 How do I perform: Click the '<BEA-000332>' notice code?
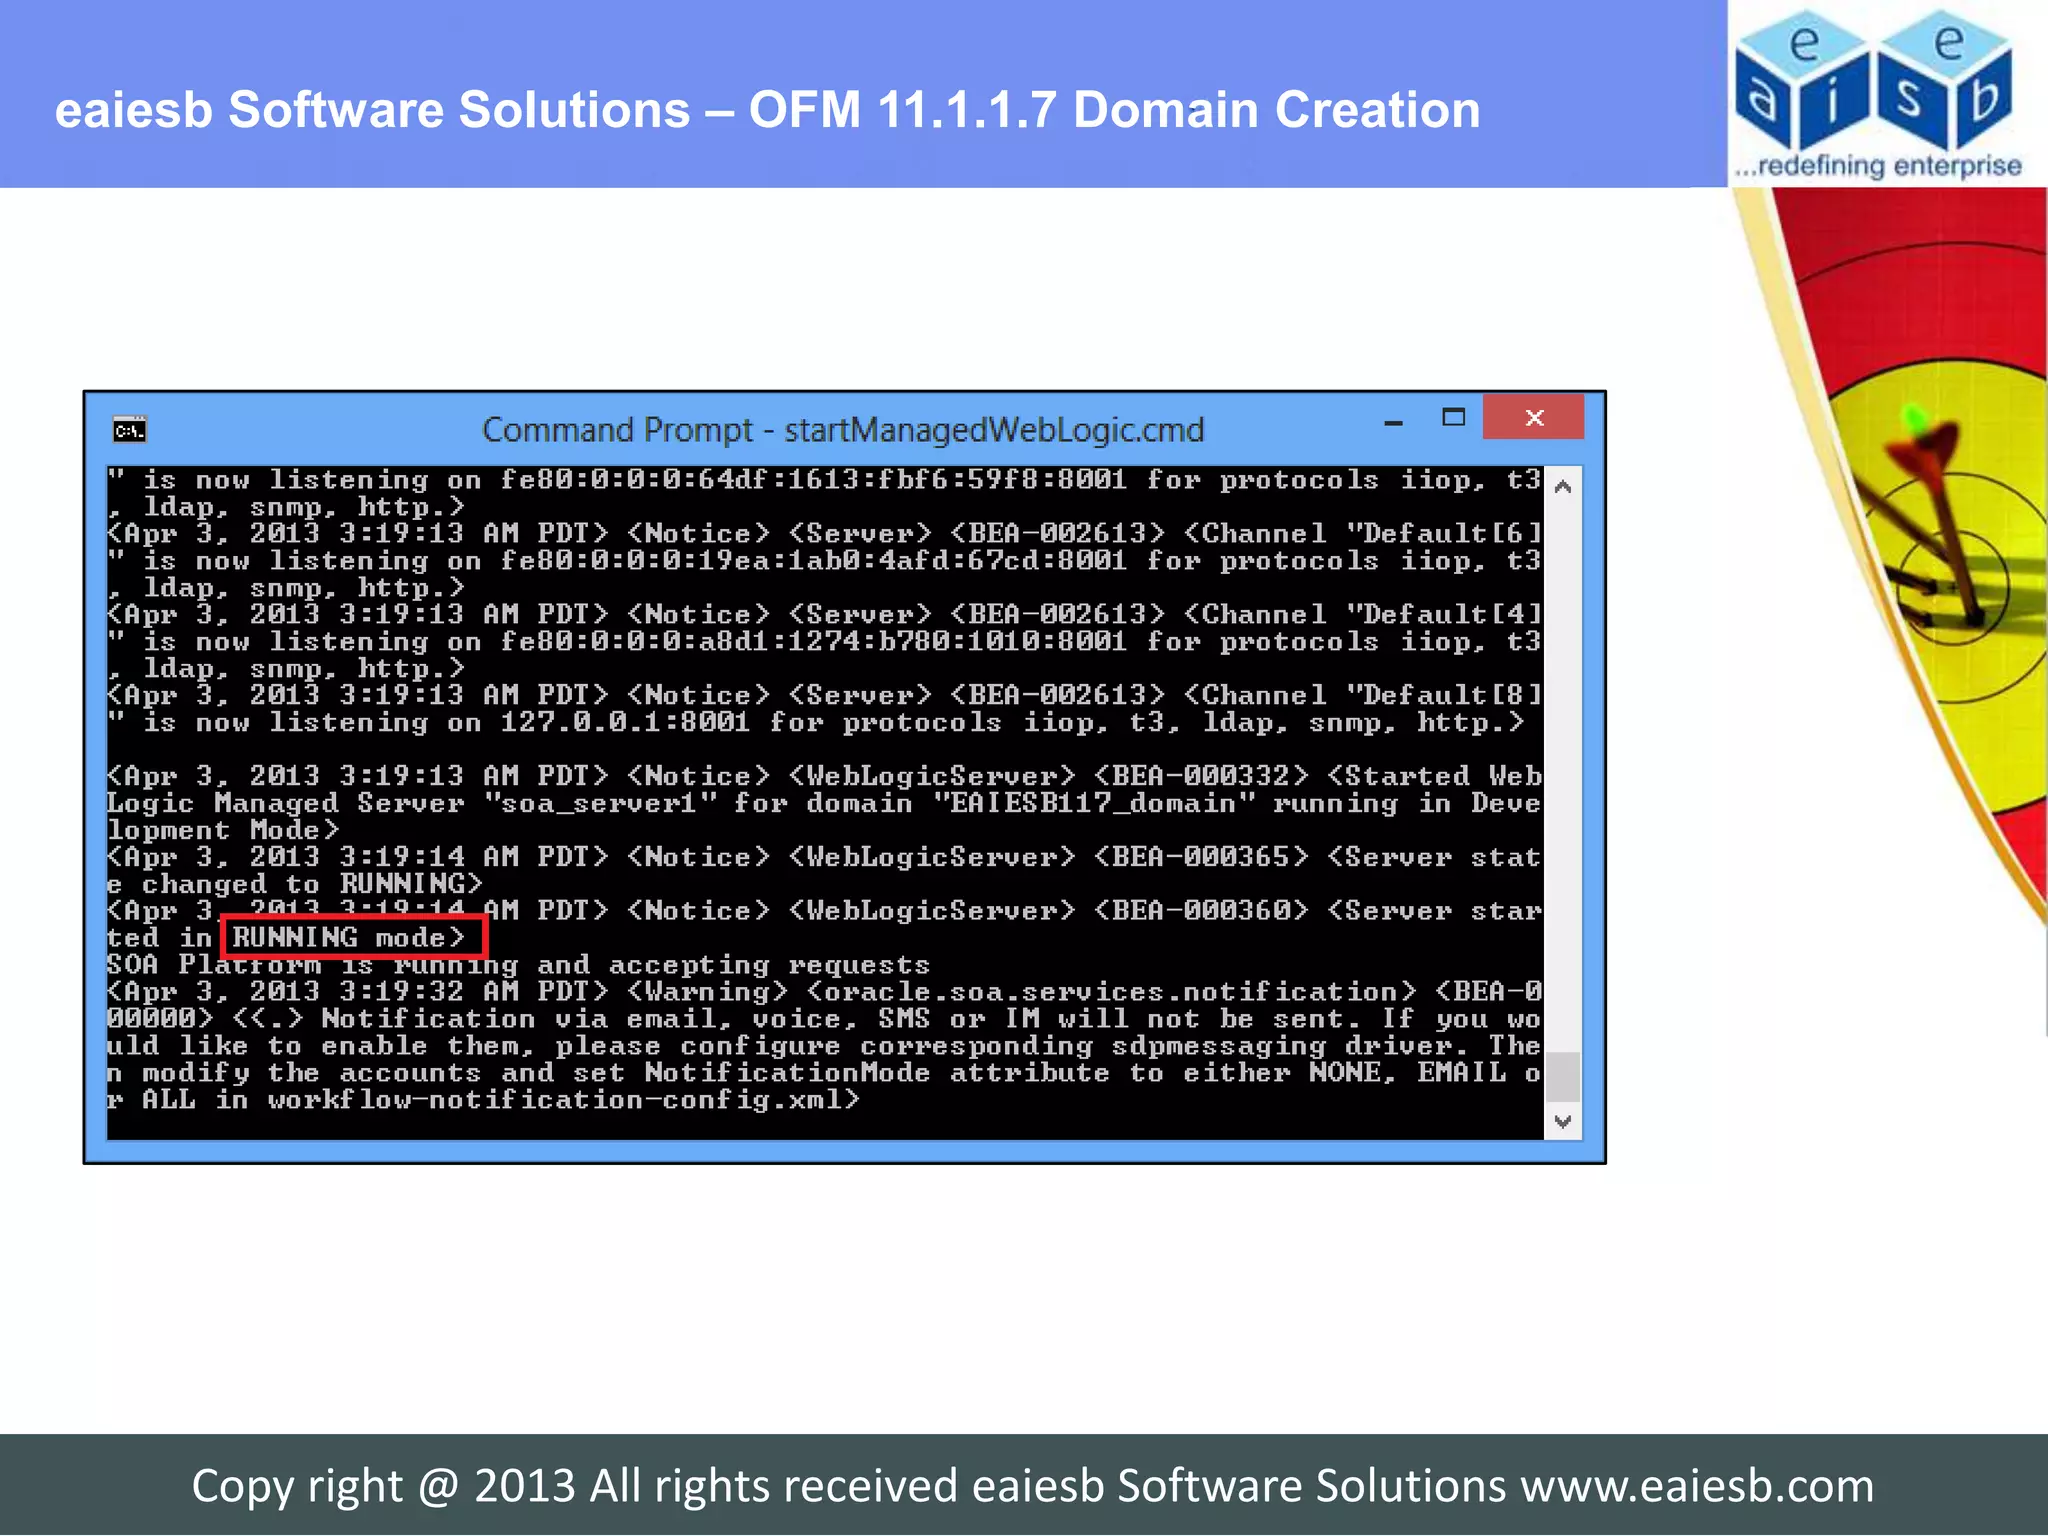1201,776
